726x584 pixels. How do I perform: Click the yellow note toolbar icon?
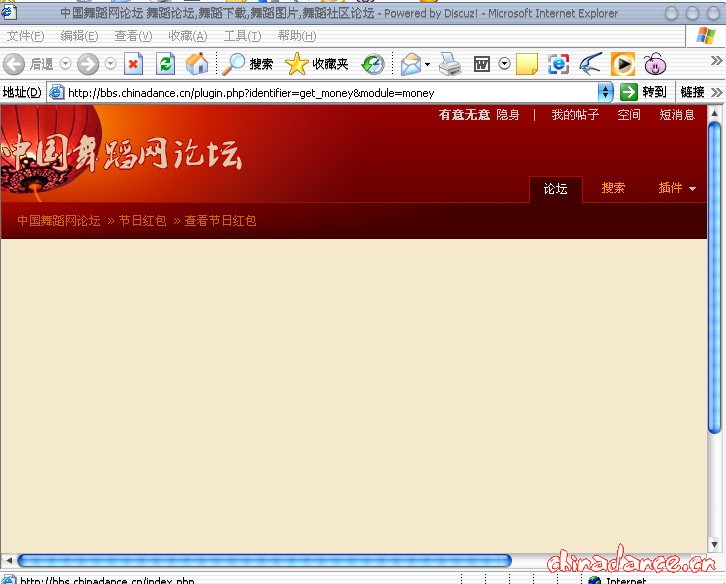527,64
